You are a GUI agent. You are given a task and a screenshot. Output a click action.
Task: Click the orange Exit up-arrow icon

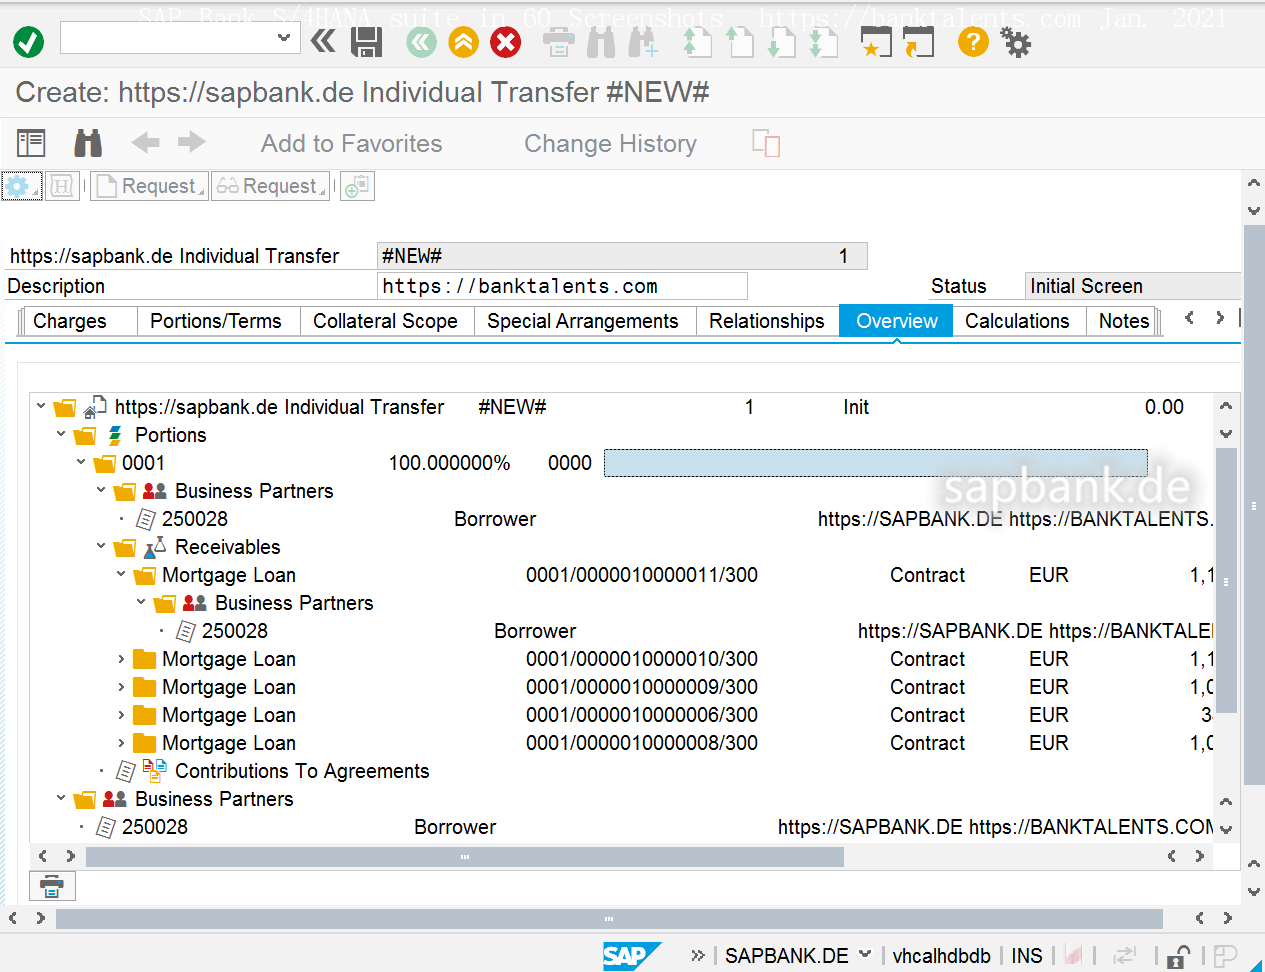[x=463, y=42]
